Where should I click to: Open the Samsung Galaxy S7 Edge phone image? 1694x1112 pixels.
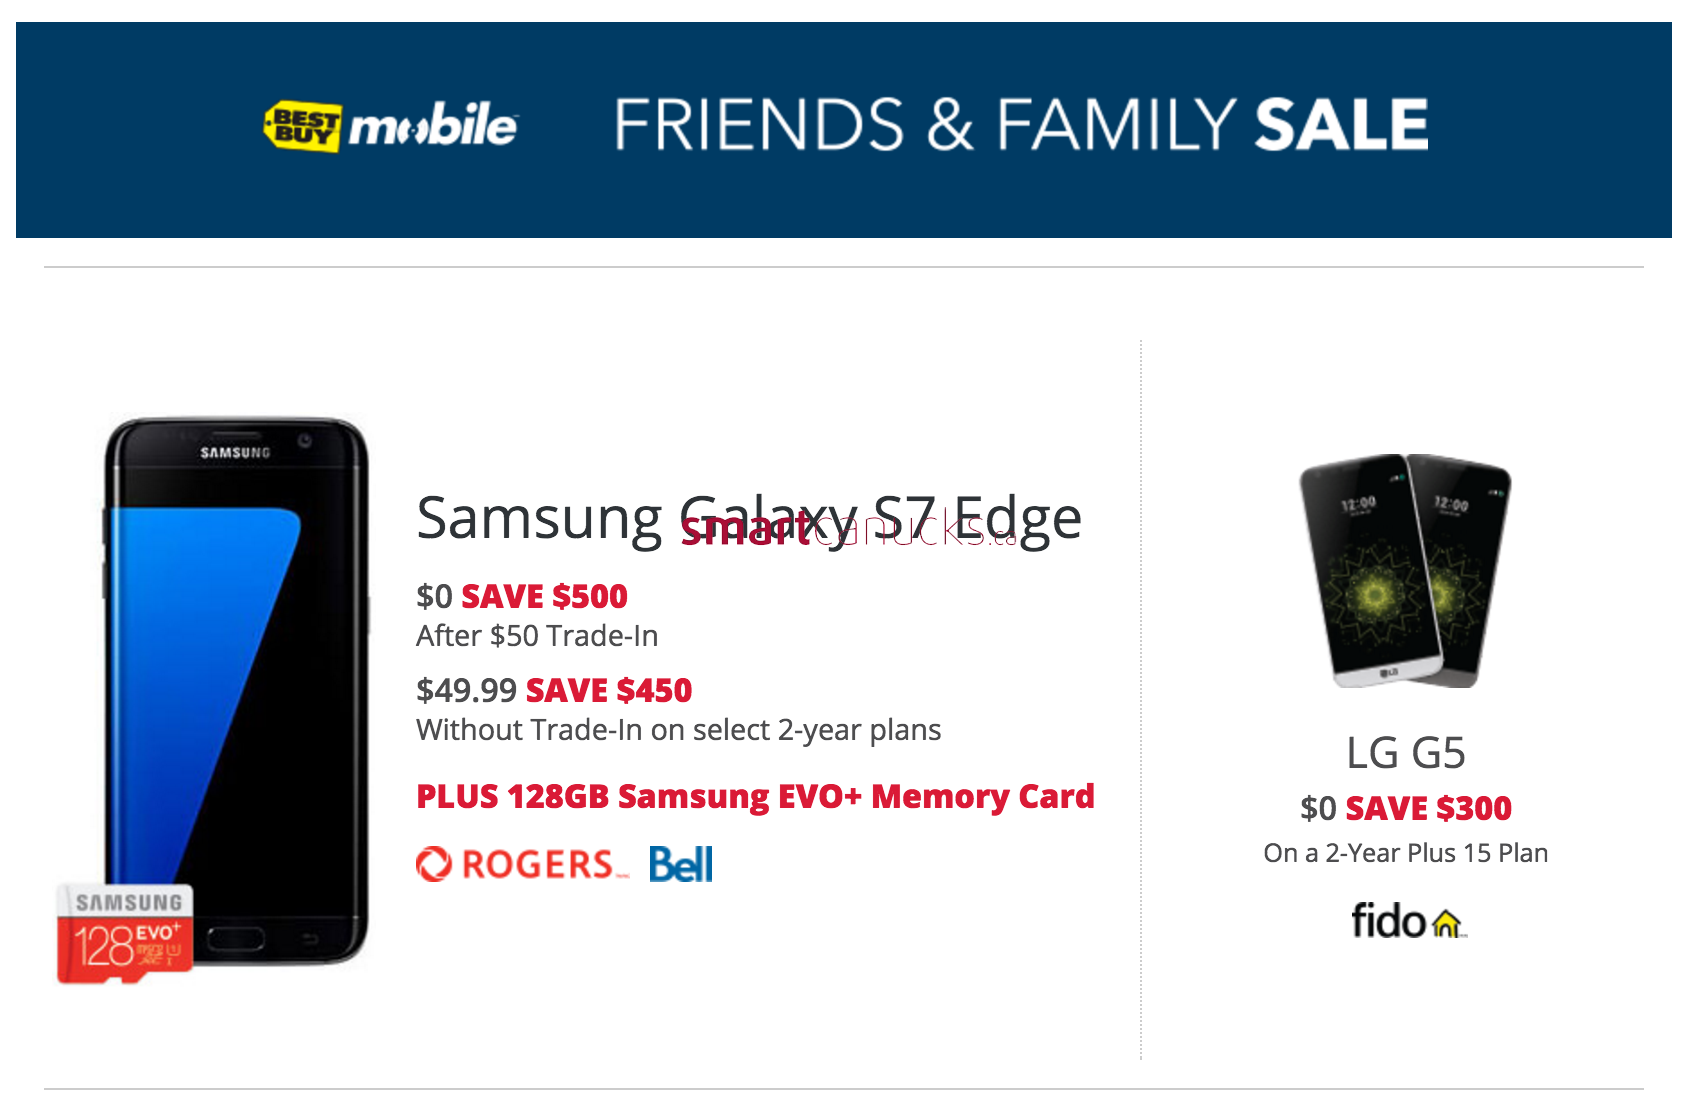pyautogui.click(x=237, y=690)
